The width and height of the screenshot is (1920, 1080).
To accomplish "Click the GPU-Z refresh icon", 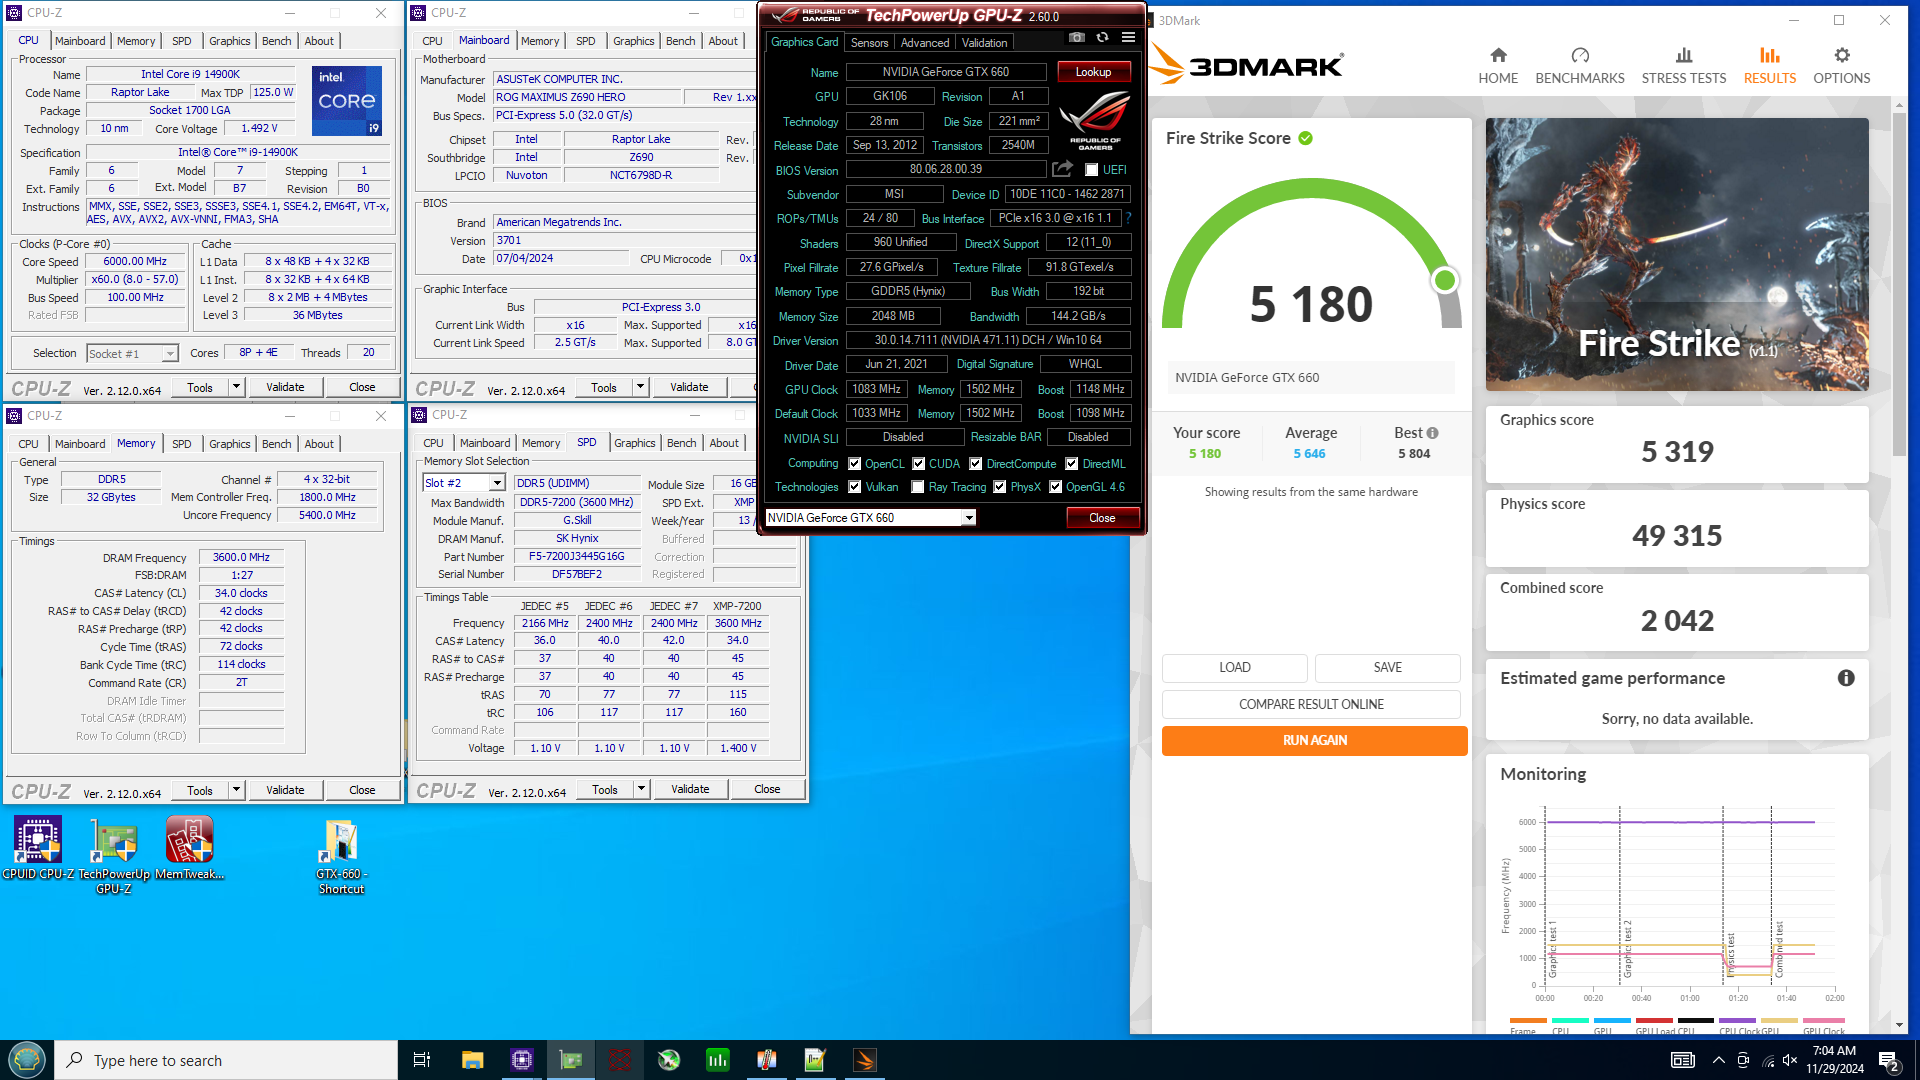I will pos(1102,37).
